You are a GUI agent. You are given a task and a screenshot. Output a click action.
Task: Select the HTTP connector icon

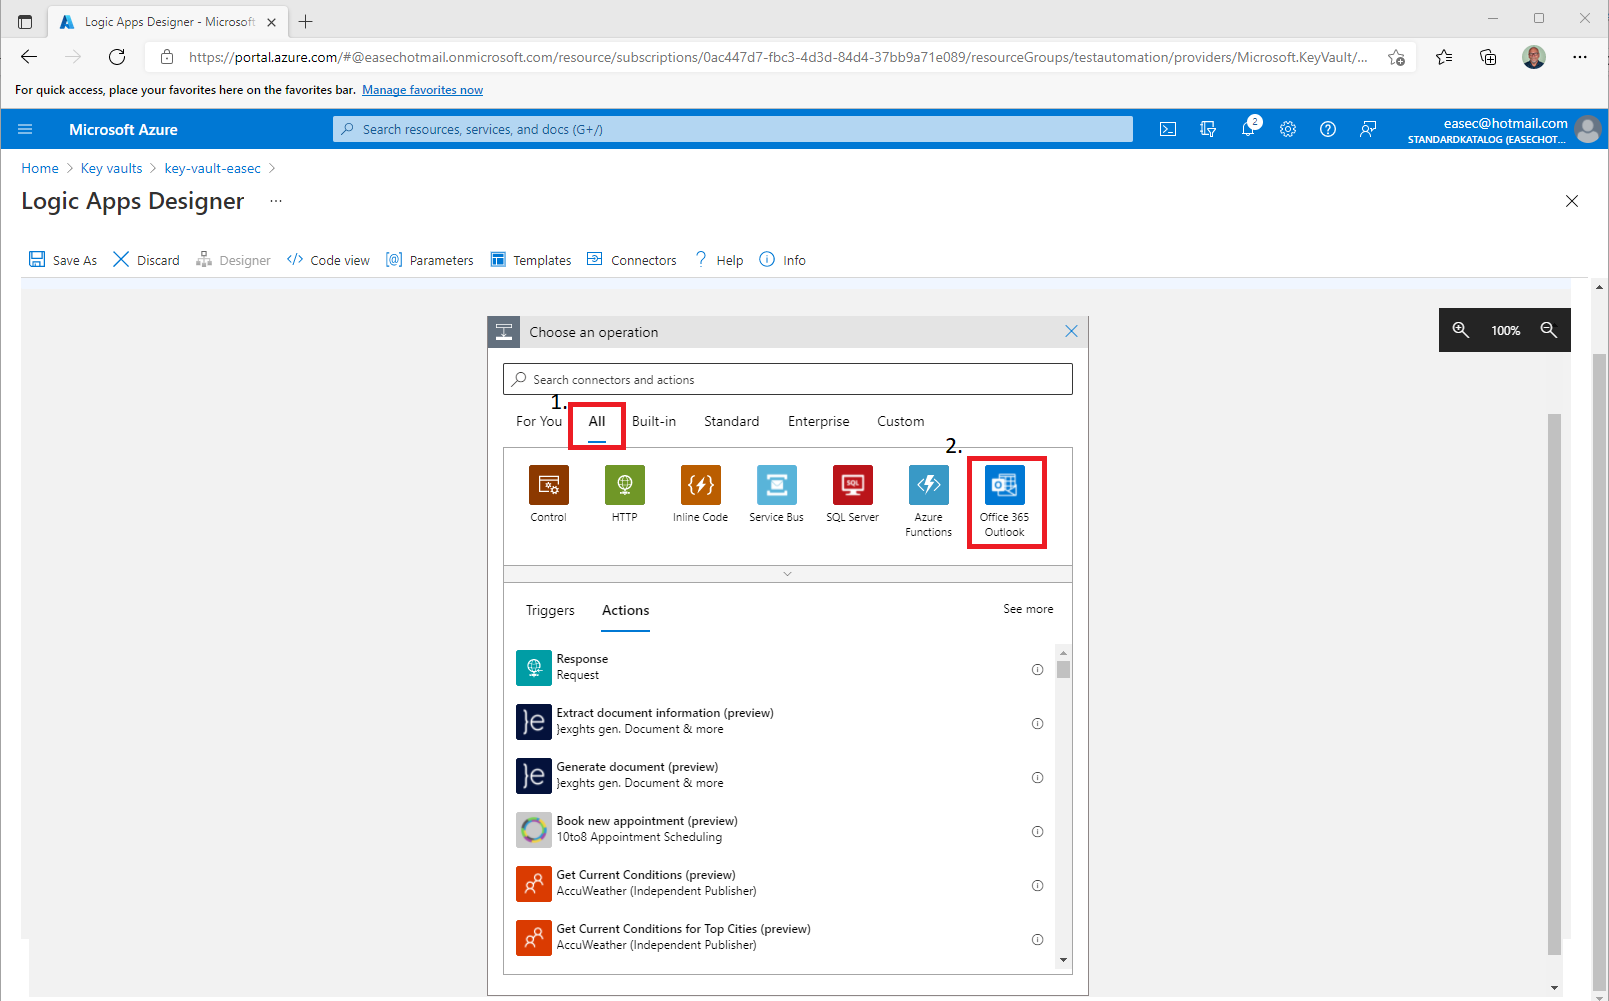(x=624, y=486)
